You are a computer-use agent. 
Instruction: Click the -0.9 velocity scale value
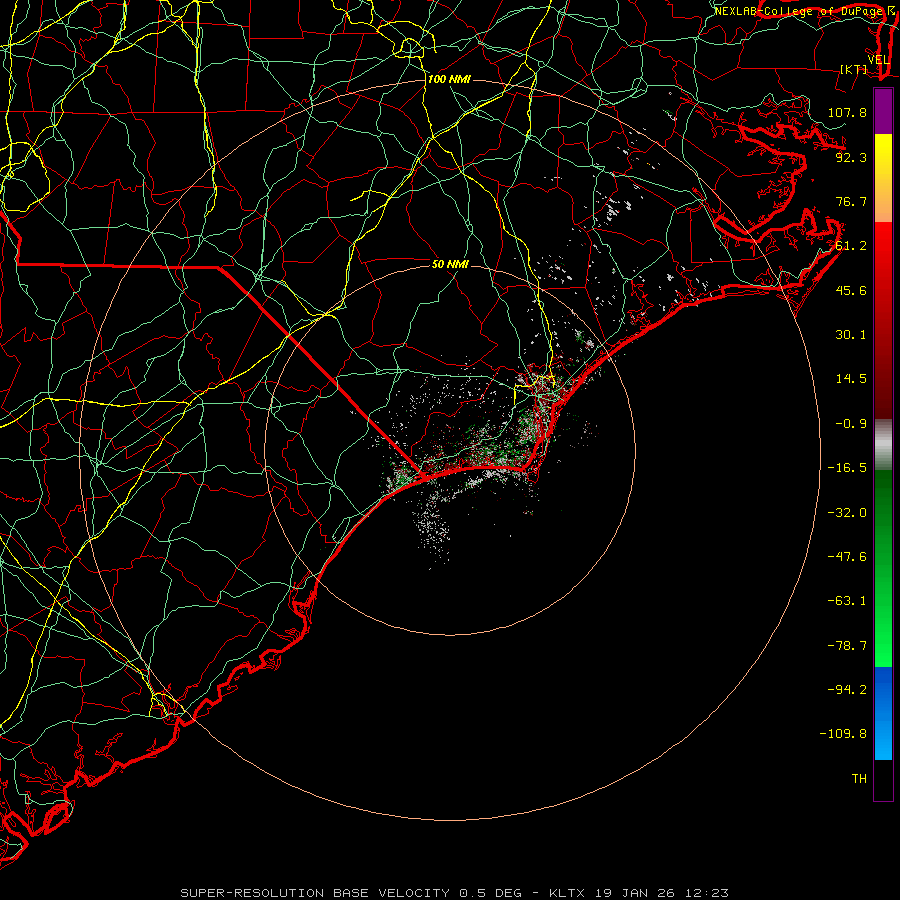click(x=851, y=424)
